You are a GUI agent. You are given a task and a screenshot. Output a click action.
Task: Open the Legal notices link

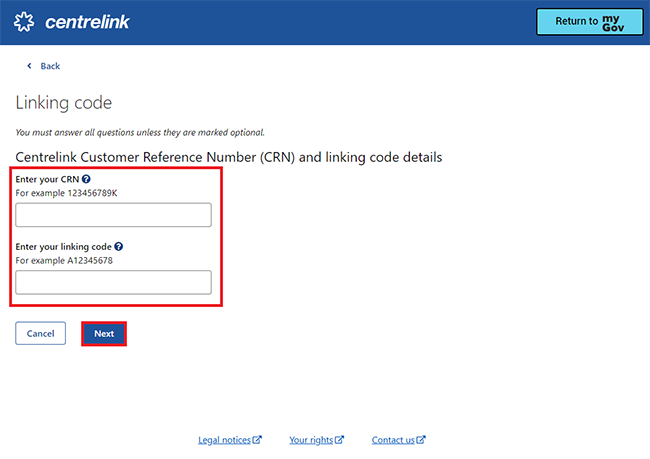tap(224, 440)
